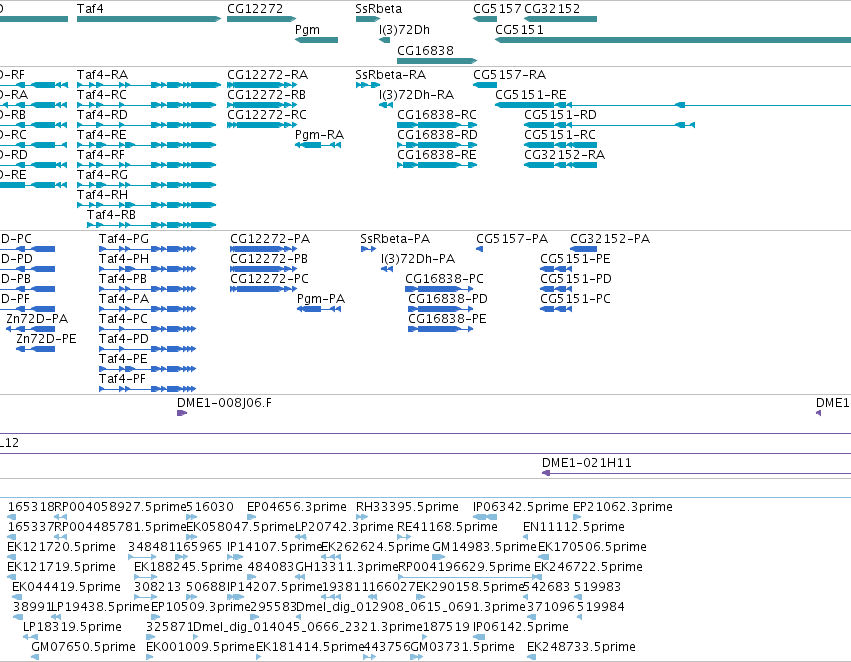Select protein CG12272-PA
Screen dimensions: 851x662
[270, 239]
